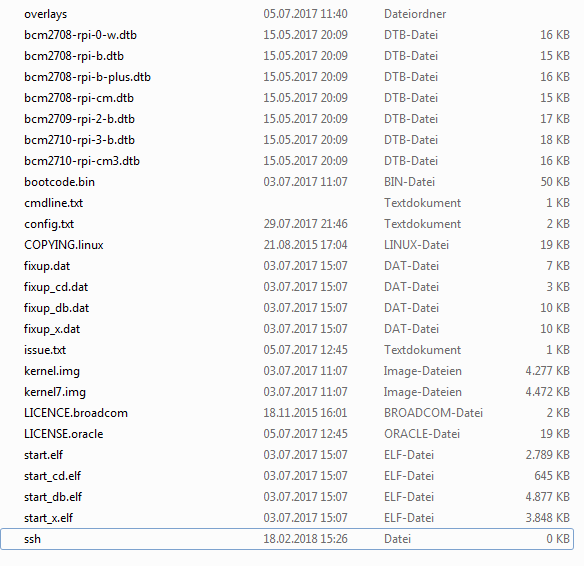This screenshot has width=584, height=566.
Task: Click ORACLE-Datei type label
Action: coord(422,434)
